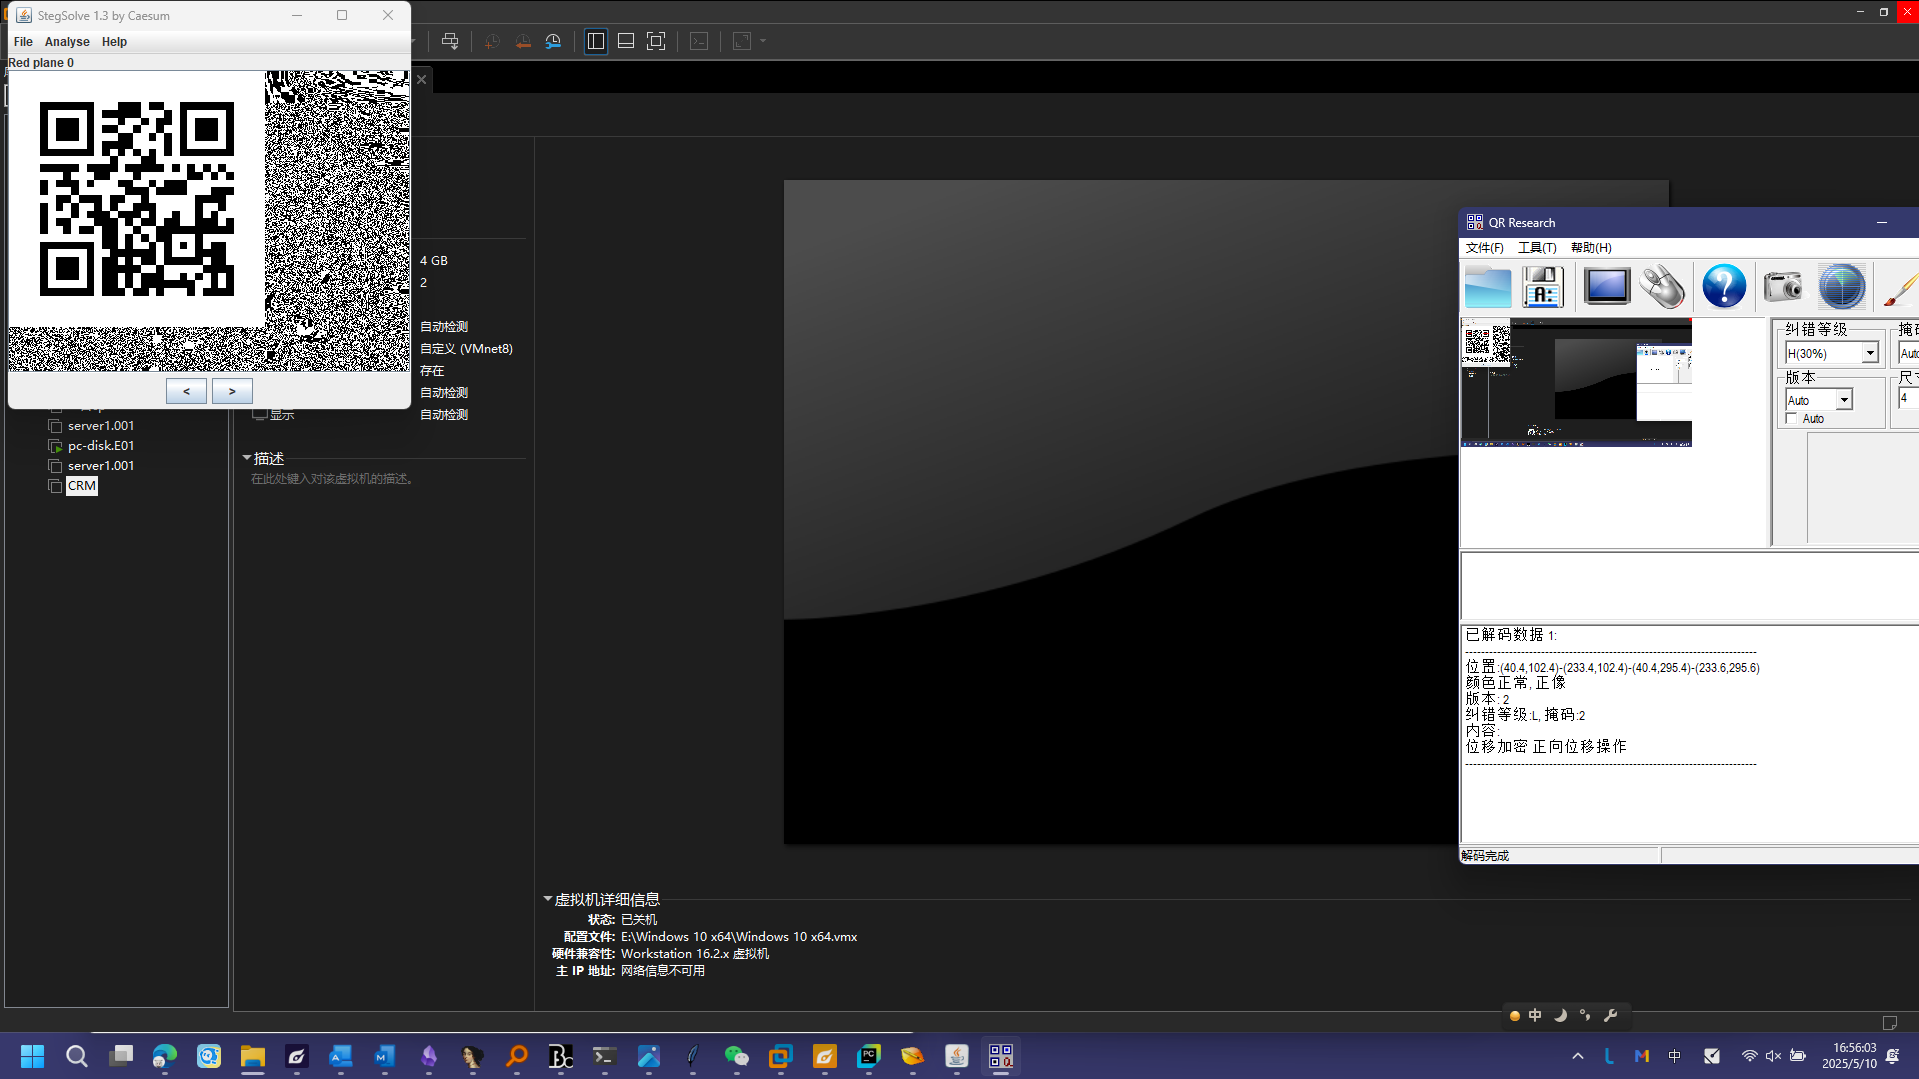Toggle VMware thumbnail bar view icon
The image size is (1919, 1079).
point(626,41)
